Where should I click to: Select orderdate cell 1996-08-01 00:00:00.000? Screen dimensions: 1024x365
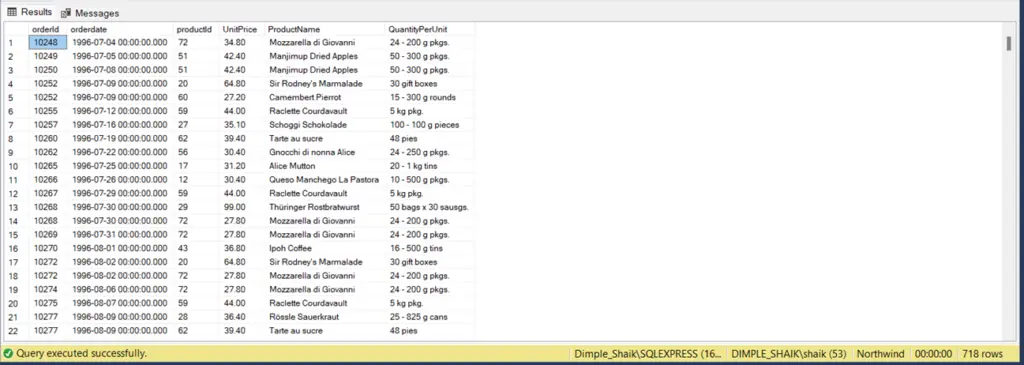click(x=121, y=248)
